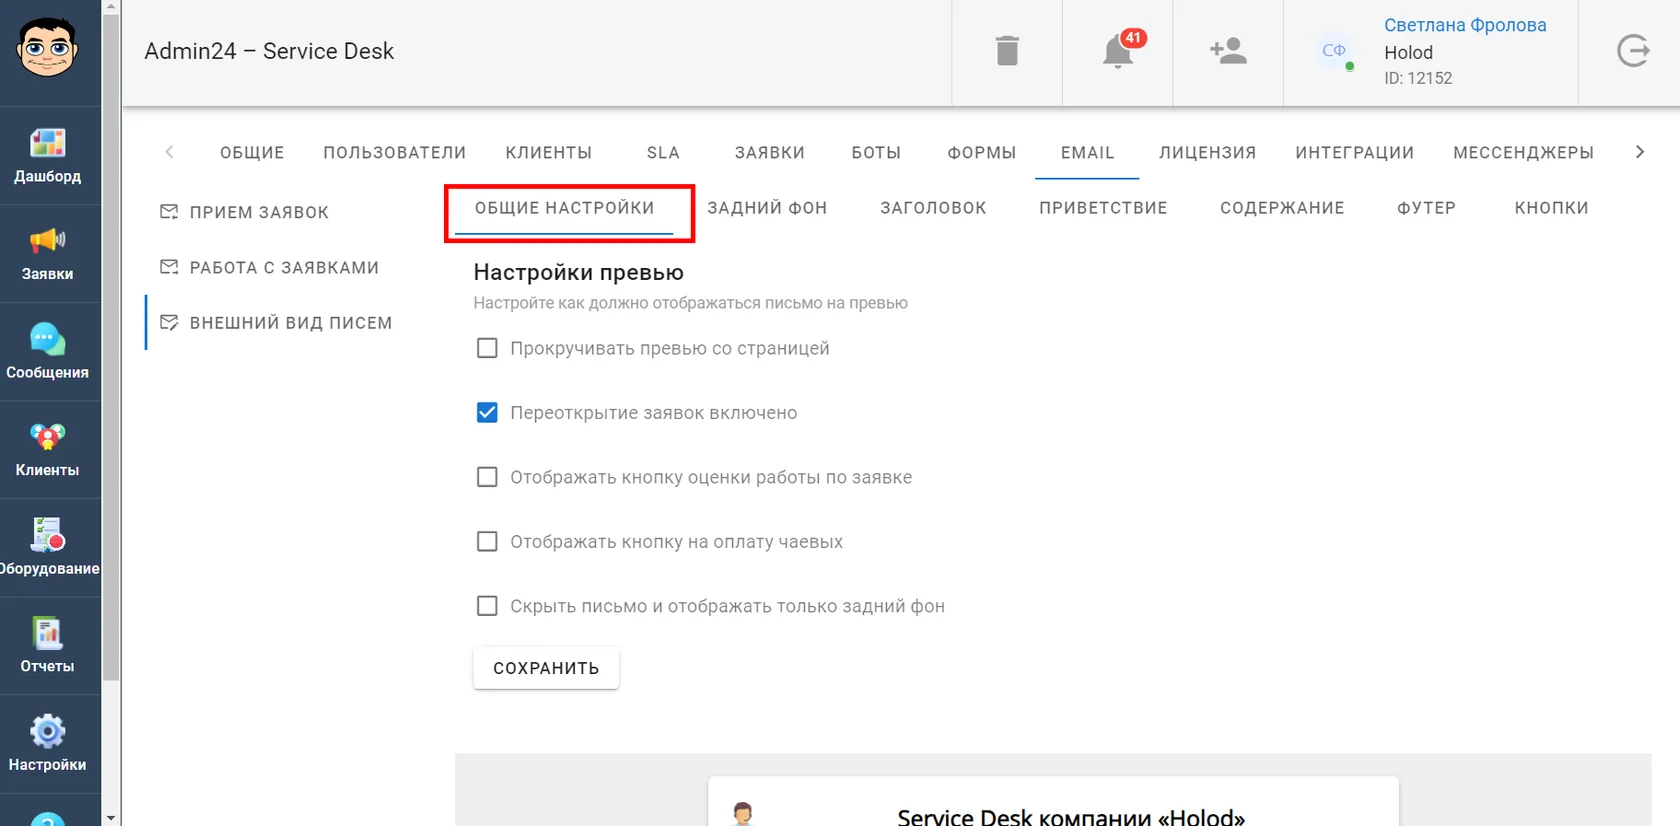Click the СФ user avatar
1680x826 pixels.
coord(1334,50)
